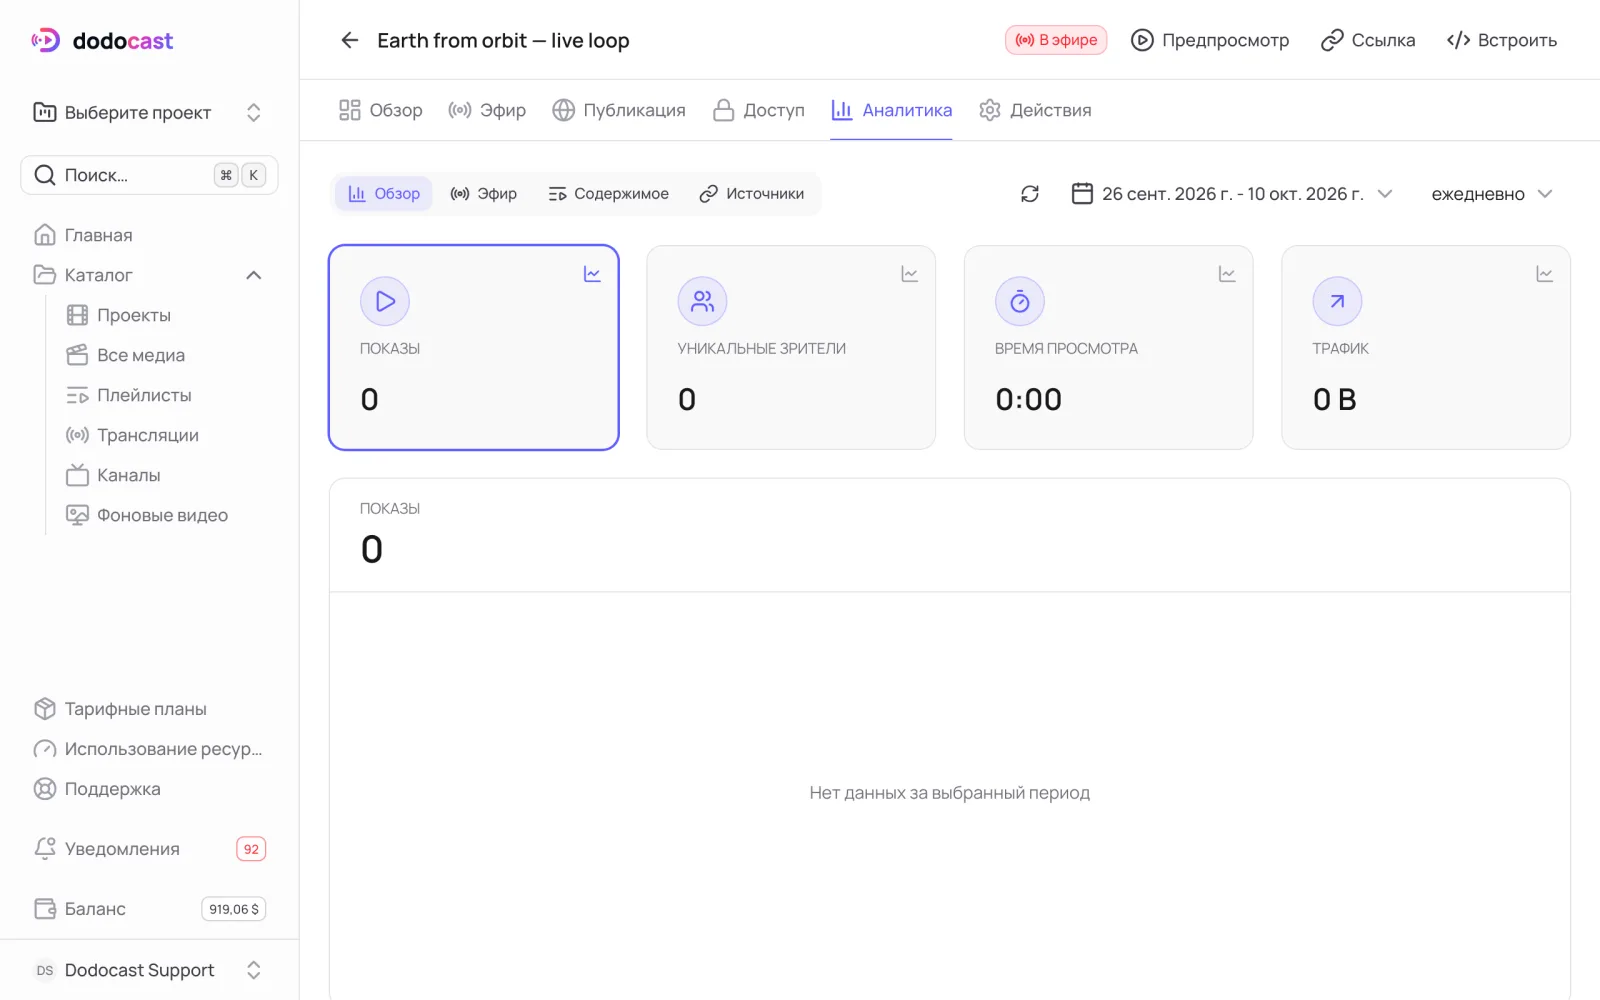
Task: Open Все медиа in the catalog
Action: (165, 355)
